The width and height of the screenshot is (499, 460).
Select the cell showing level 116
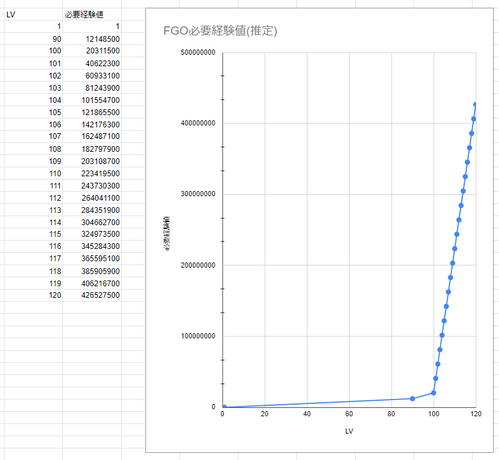point(33,246)
